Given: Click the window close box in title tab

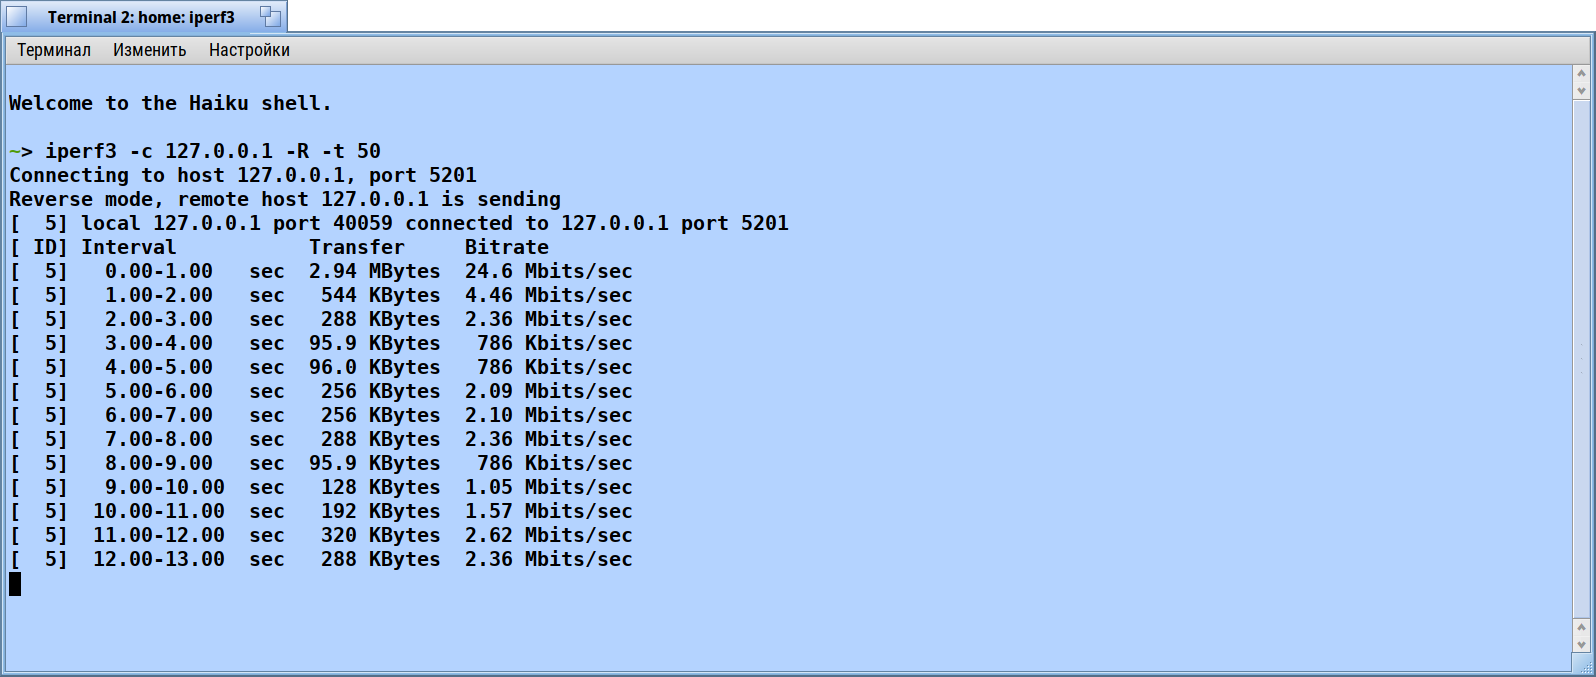Looking at the screenshot, I should (x=17, y=17).
